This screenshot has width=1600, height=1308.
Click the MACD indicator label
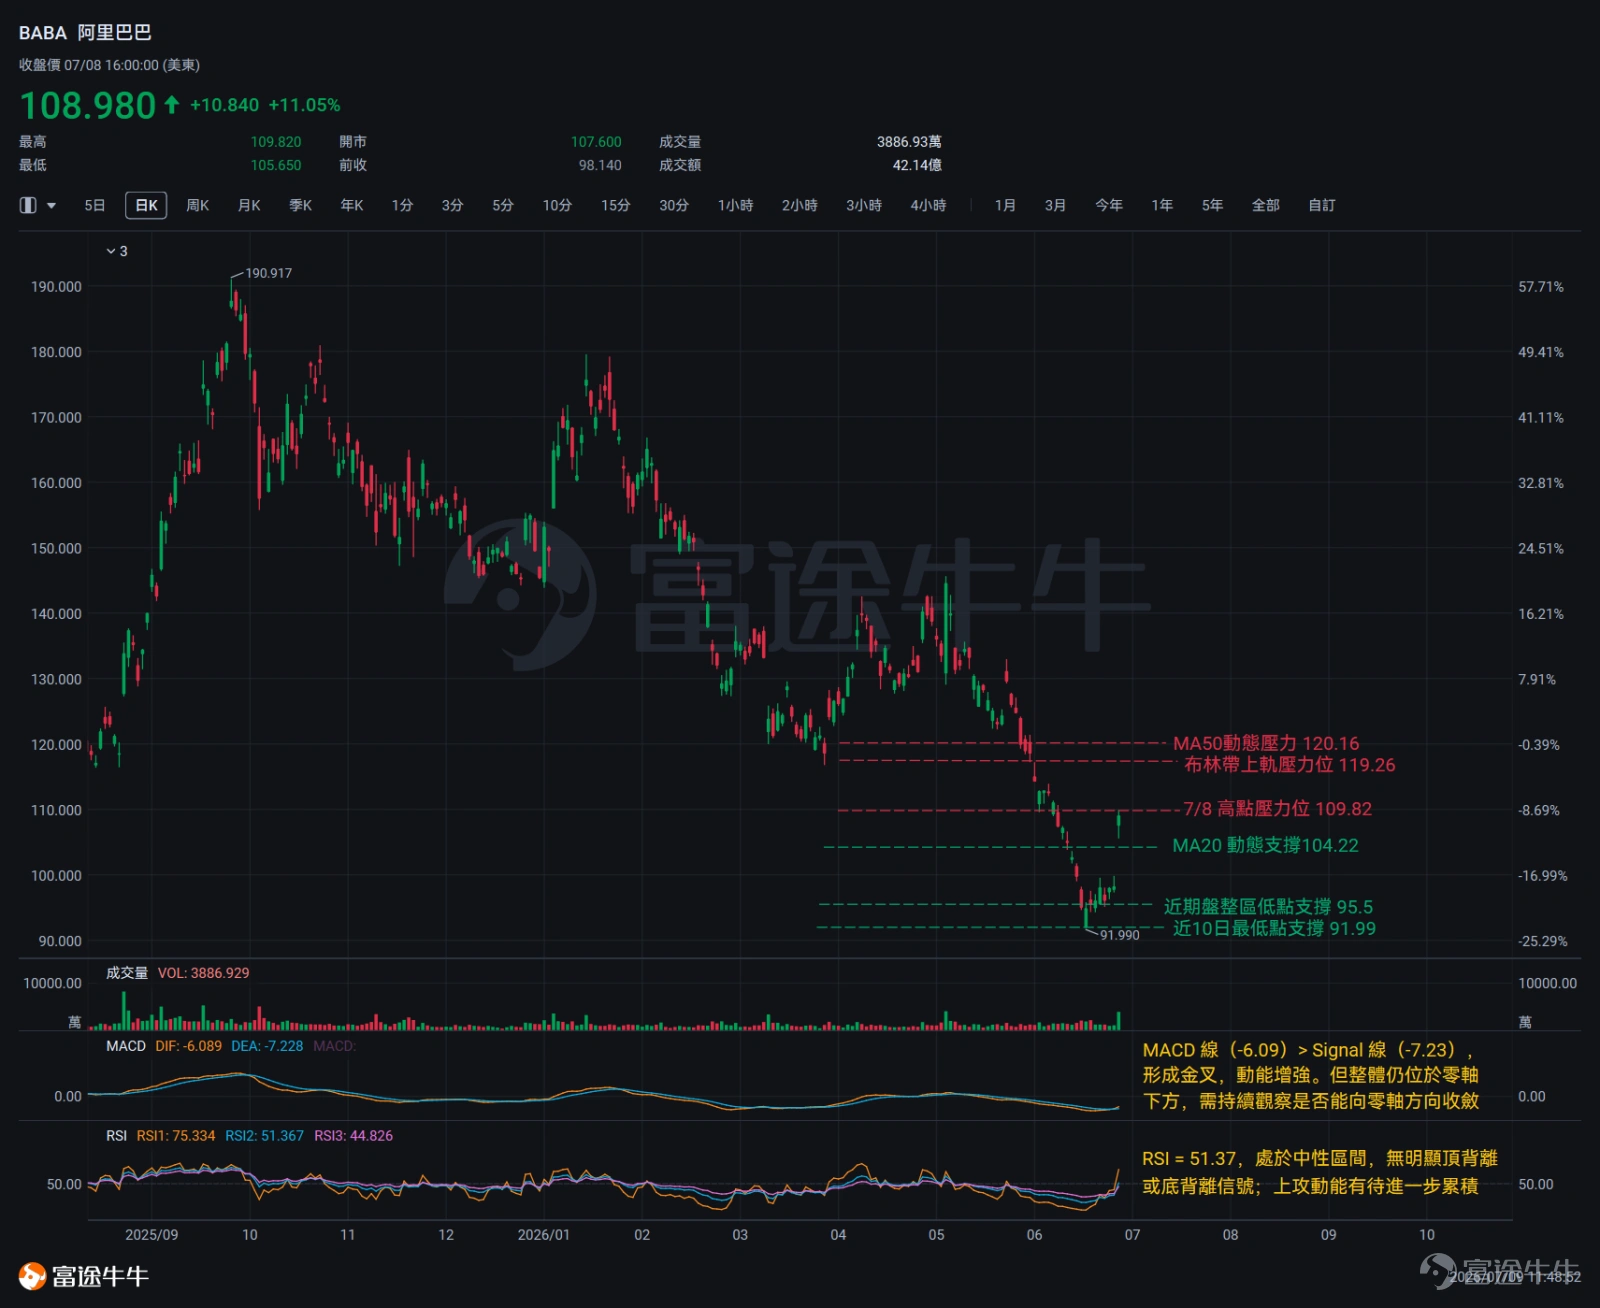coord(126,1046)
